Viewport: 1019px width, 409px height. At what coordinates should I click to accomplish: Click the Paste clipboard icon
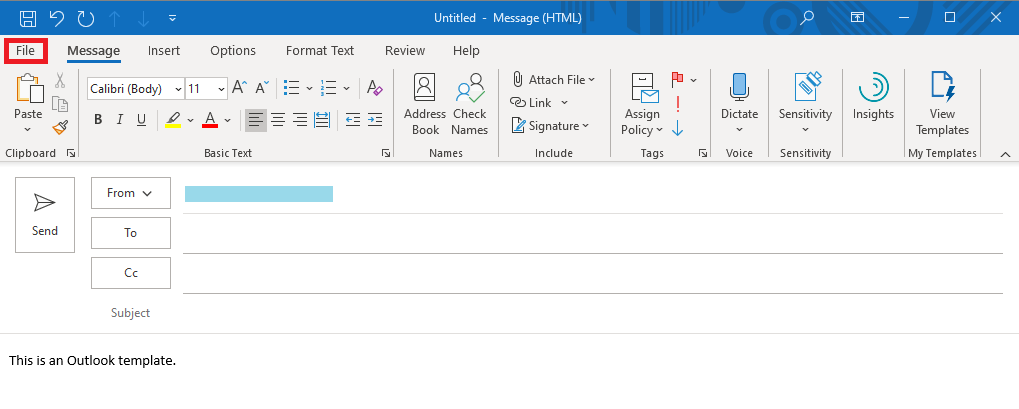(29, 90)
